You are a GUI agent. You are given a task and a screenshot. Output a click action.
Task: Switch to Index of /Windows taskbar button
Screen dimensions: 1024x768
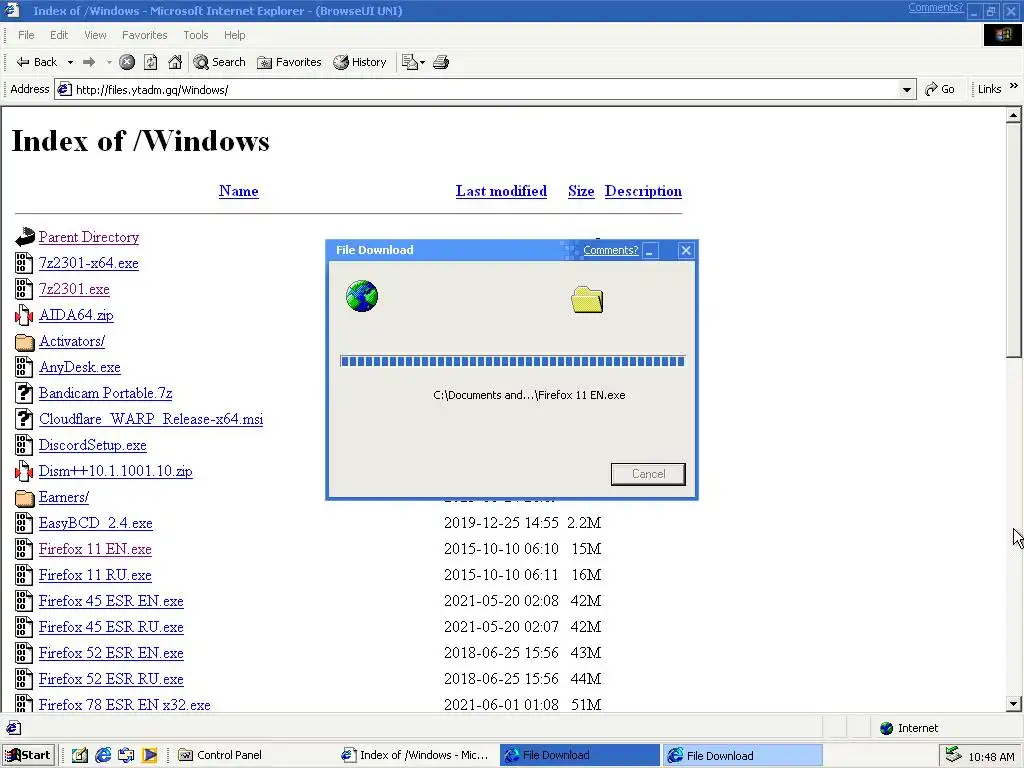tap(415, 755)
